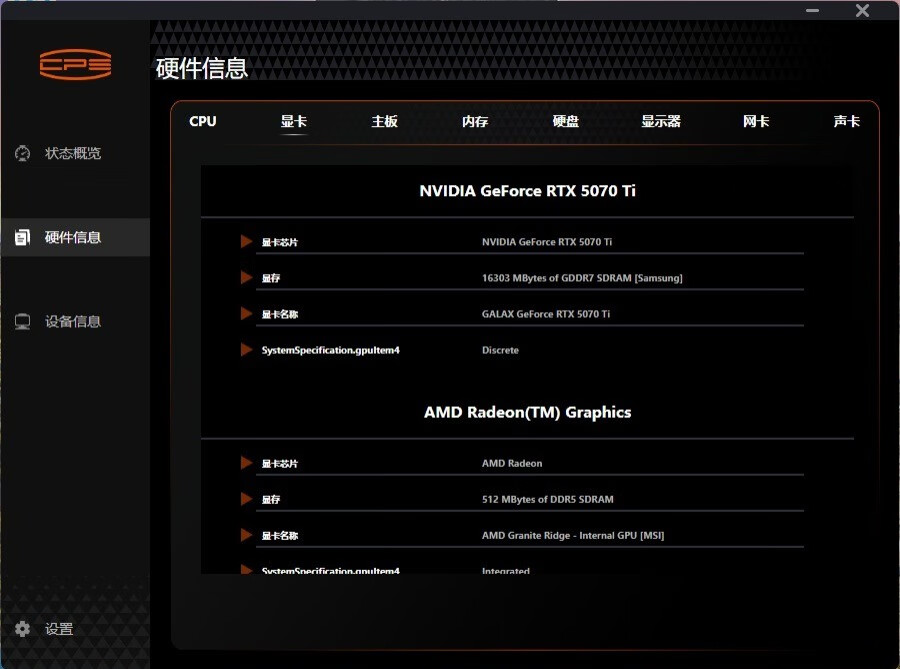Open 设置 at the sidebar bottom
The height and width of the screenshot is (669, 900).
(x=59, y=629)
